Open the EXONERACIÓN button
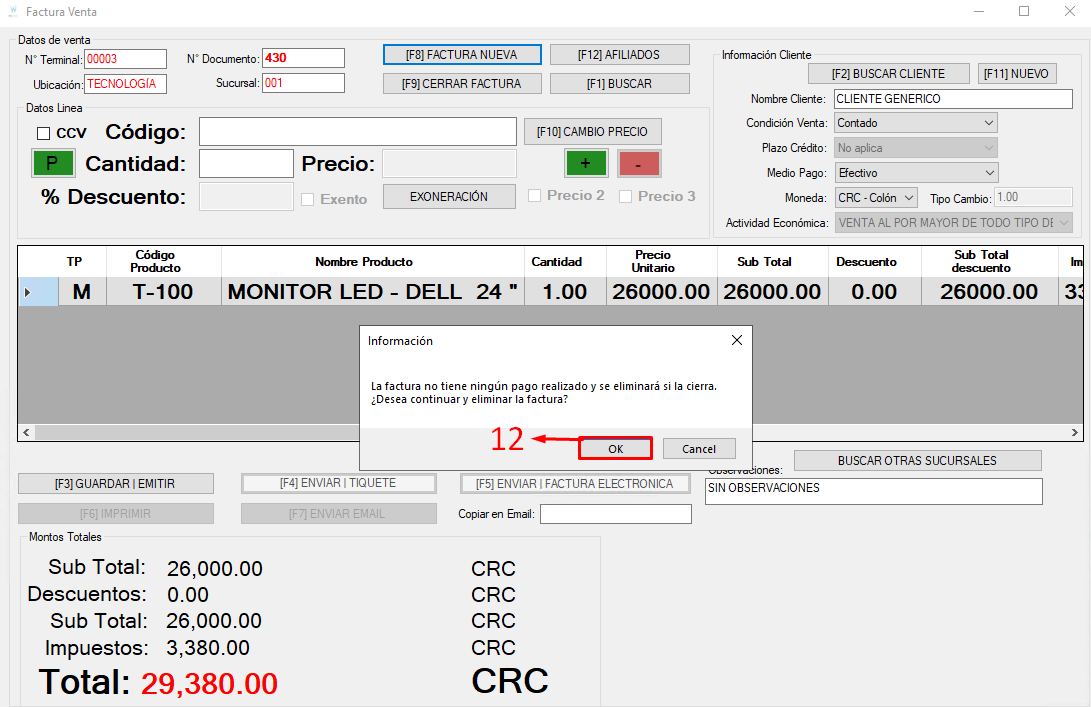Viewport: 1091px width, 707px height. (449, 197)
